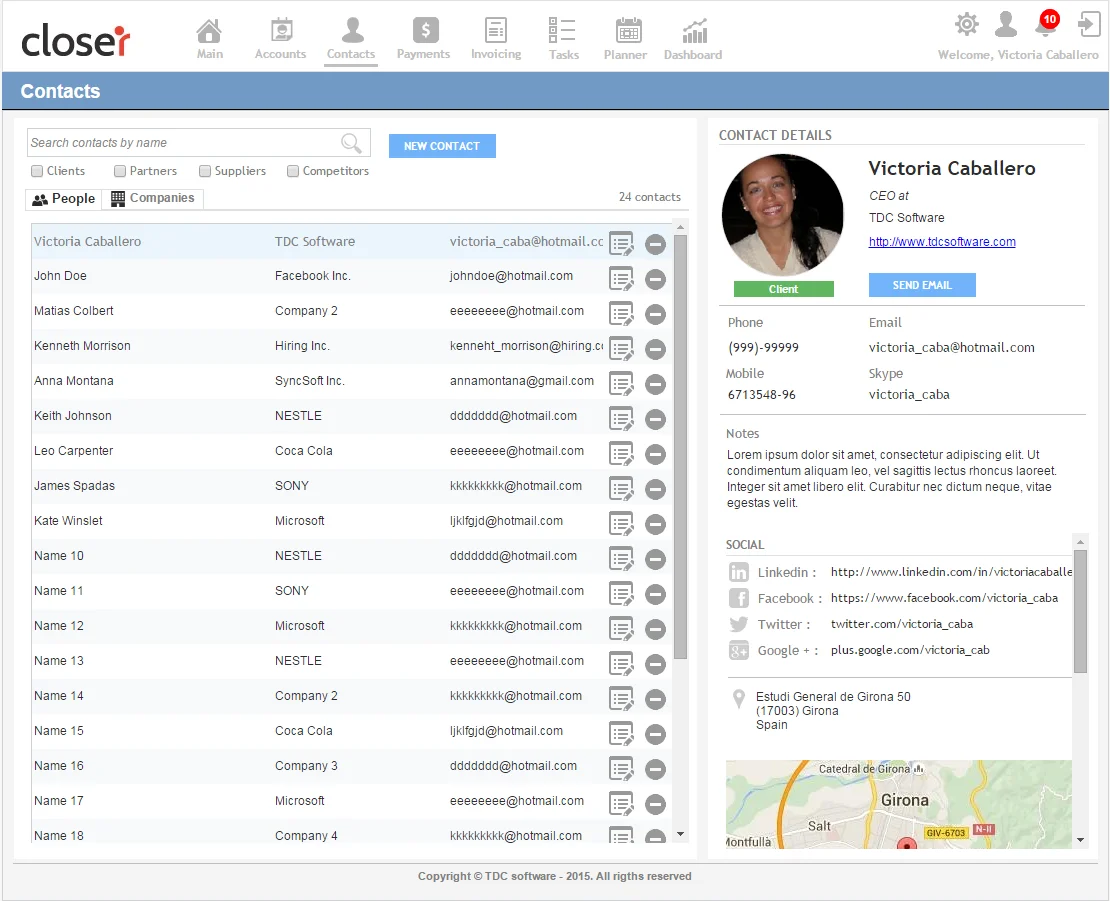Switch to the Companies tab
Screen dimensions: 1110x901
tap(153, 199)
